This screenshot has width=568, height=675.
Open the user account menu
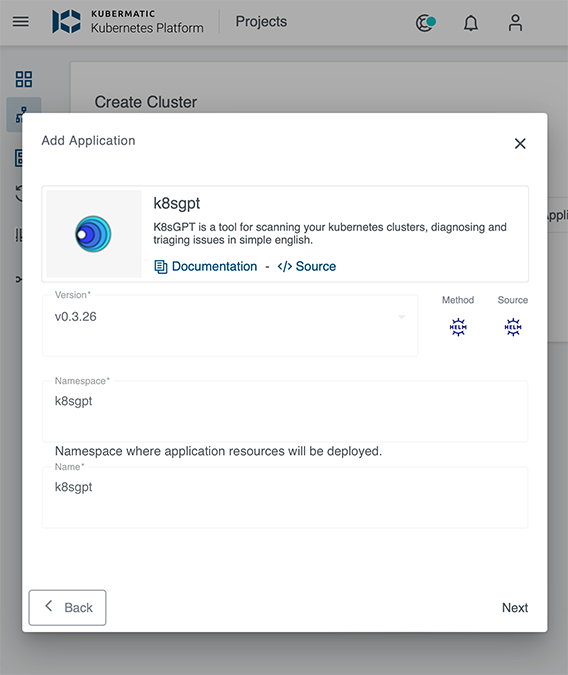pos(515,23)
